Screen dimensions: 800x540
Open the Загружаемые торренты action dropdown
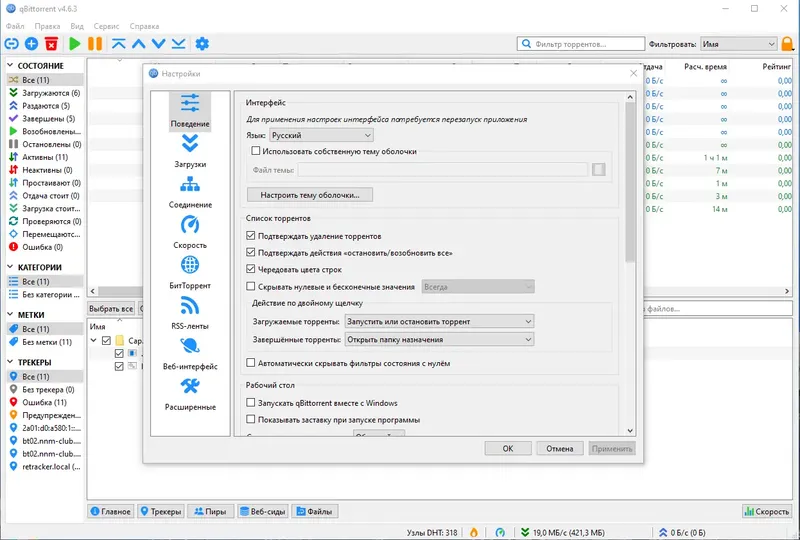(439, 322)
